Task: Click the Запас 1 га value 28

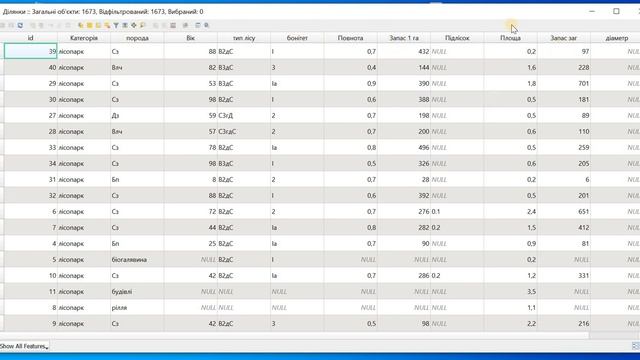Action: [404, 180]
